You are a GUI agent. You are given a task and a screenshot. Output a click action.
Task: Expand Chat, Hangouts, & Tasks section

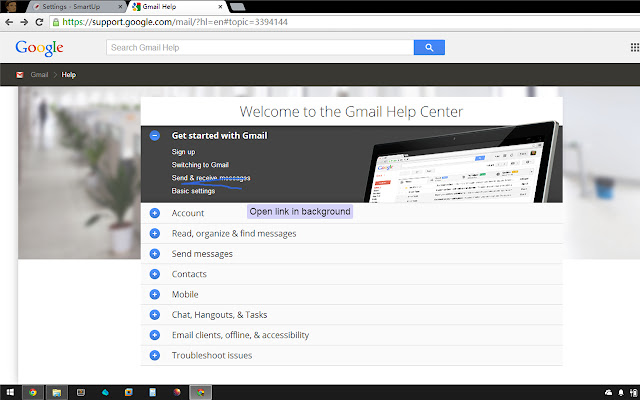tap(155, 315)
